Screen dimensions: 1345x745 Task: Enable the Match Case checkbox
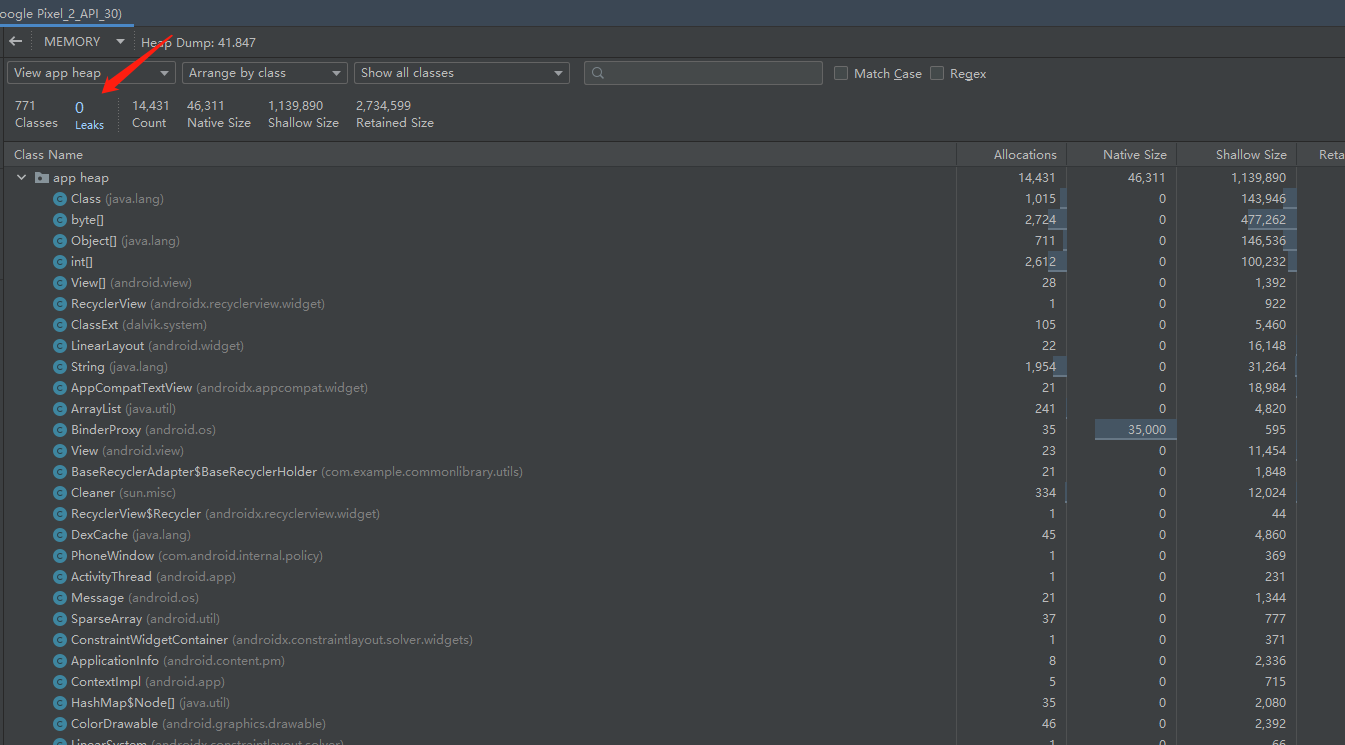click(x=840, y=72)
